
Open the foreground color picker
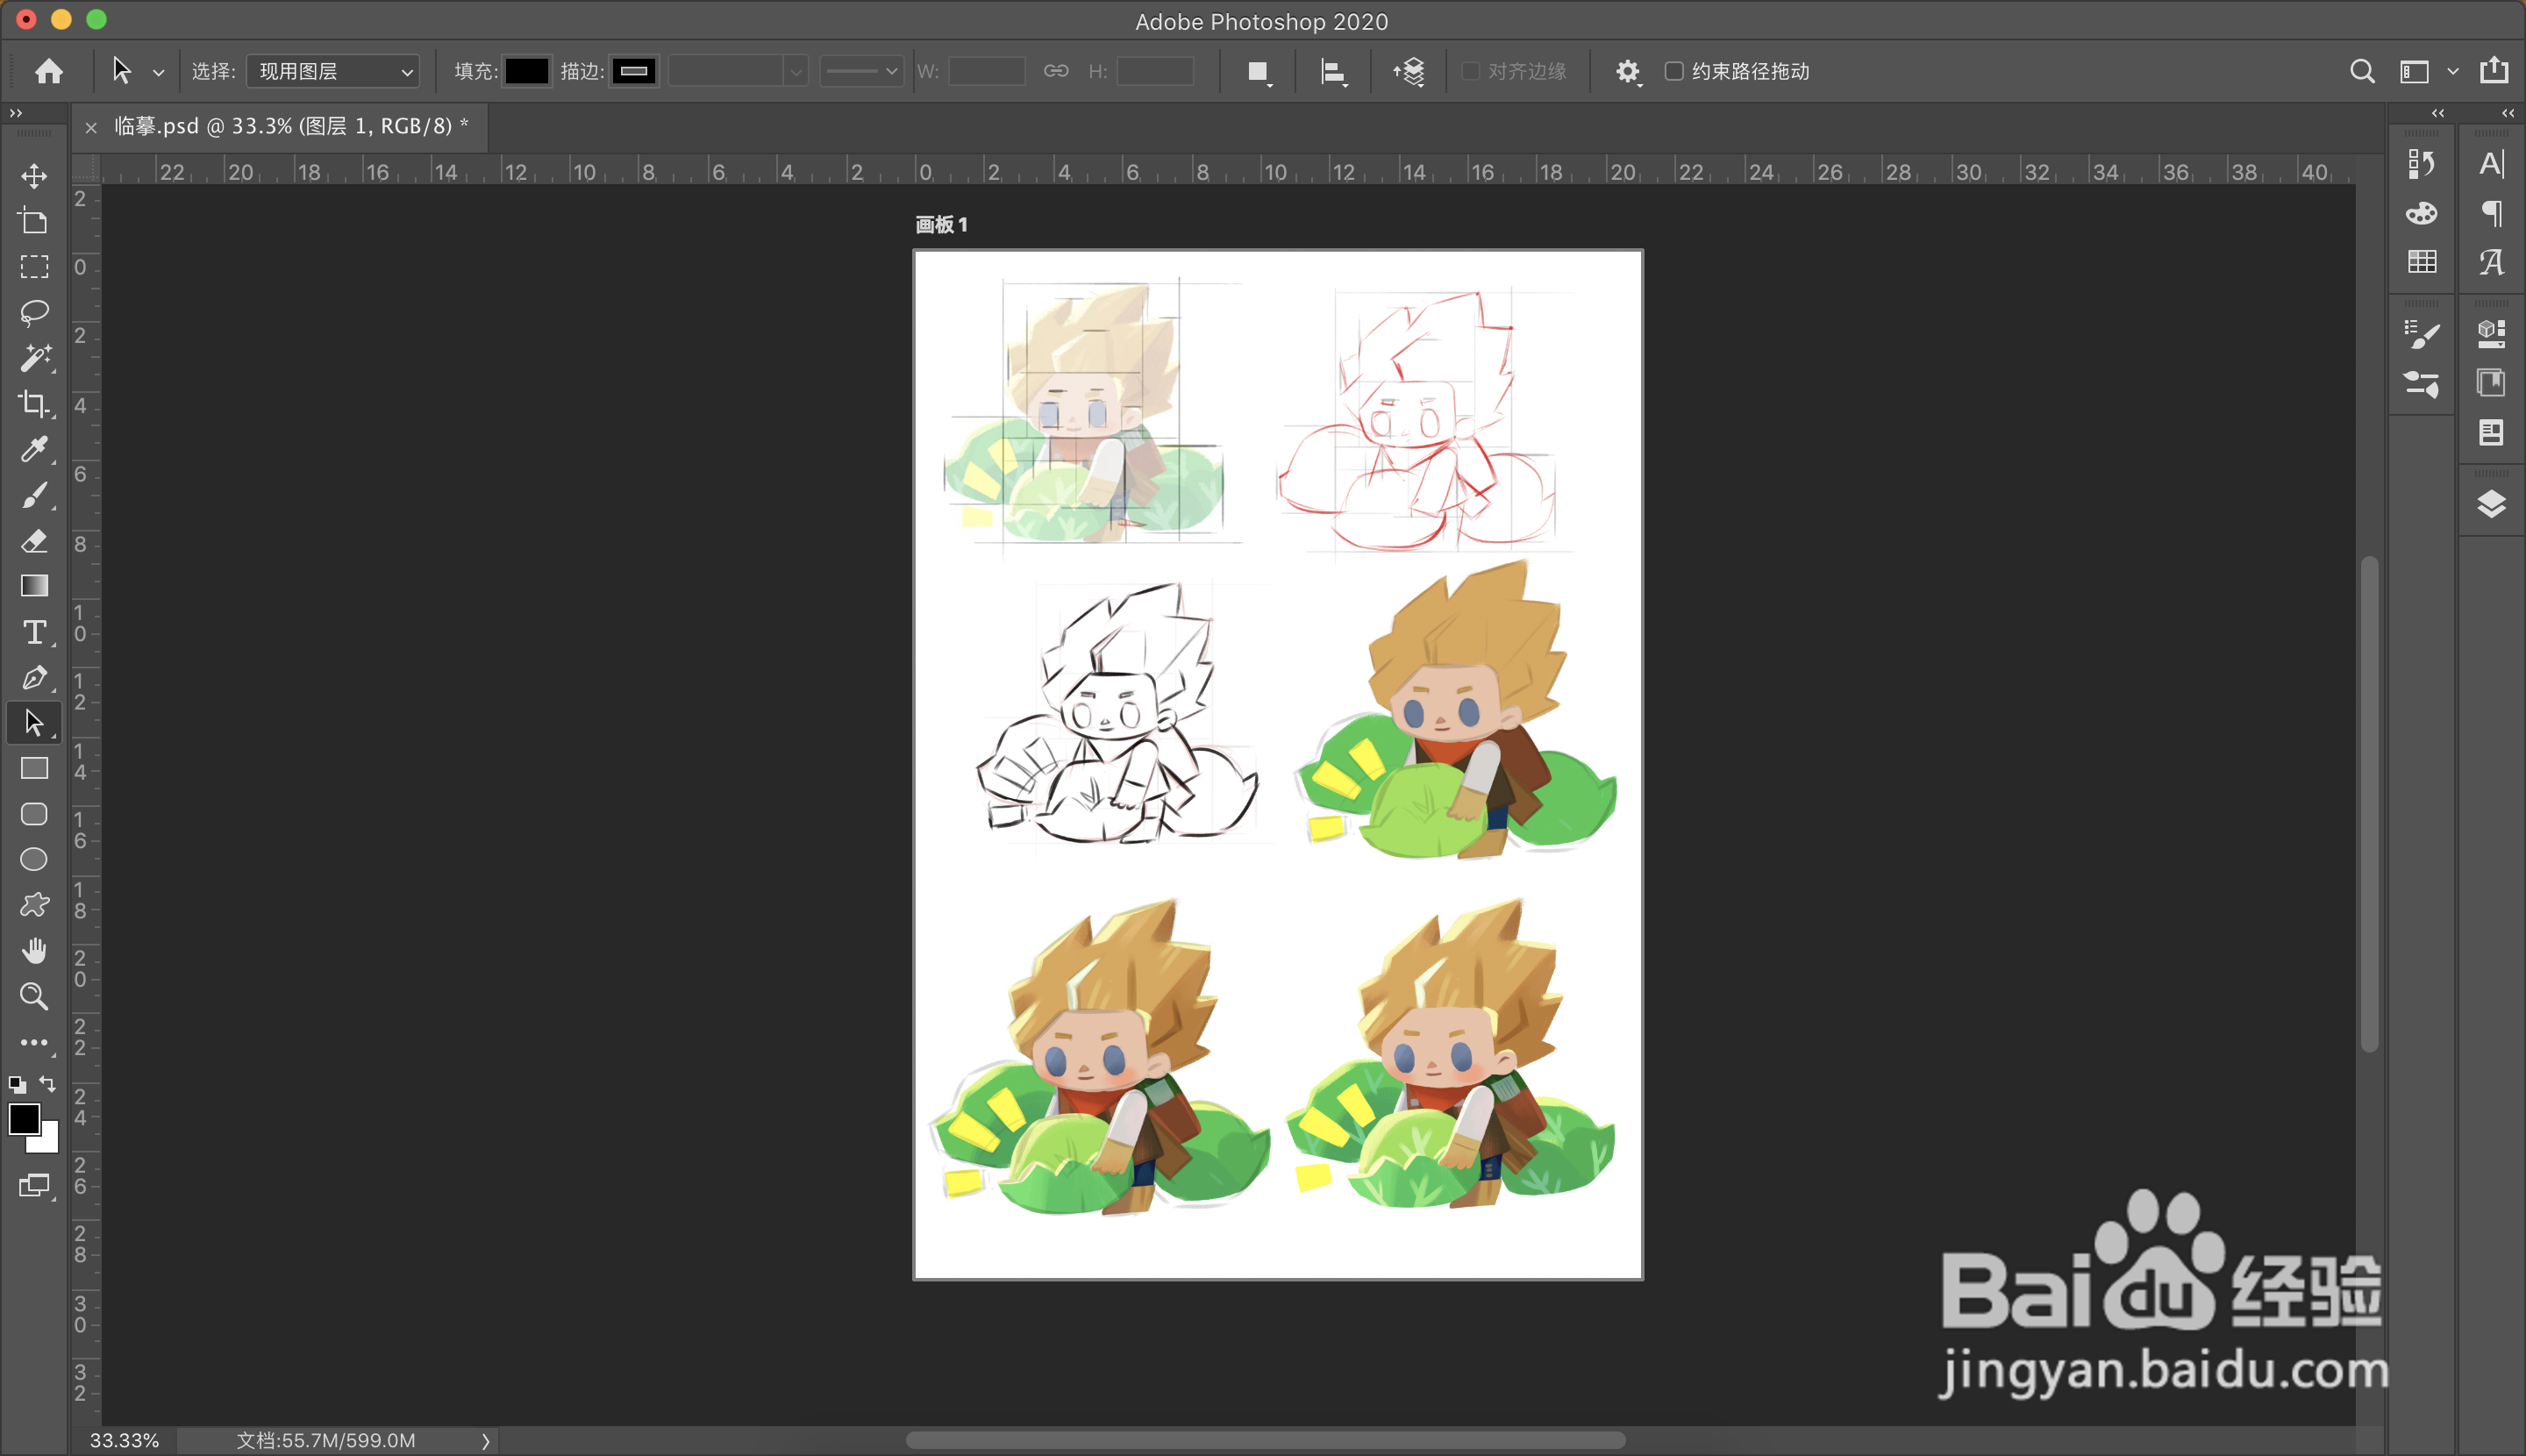pos(24,1118)
